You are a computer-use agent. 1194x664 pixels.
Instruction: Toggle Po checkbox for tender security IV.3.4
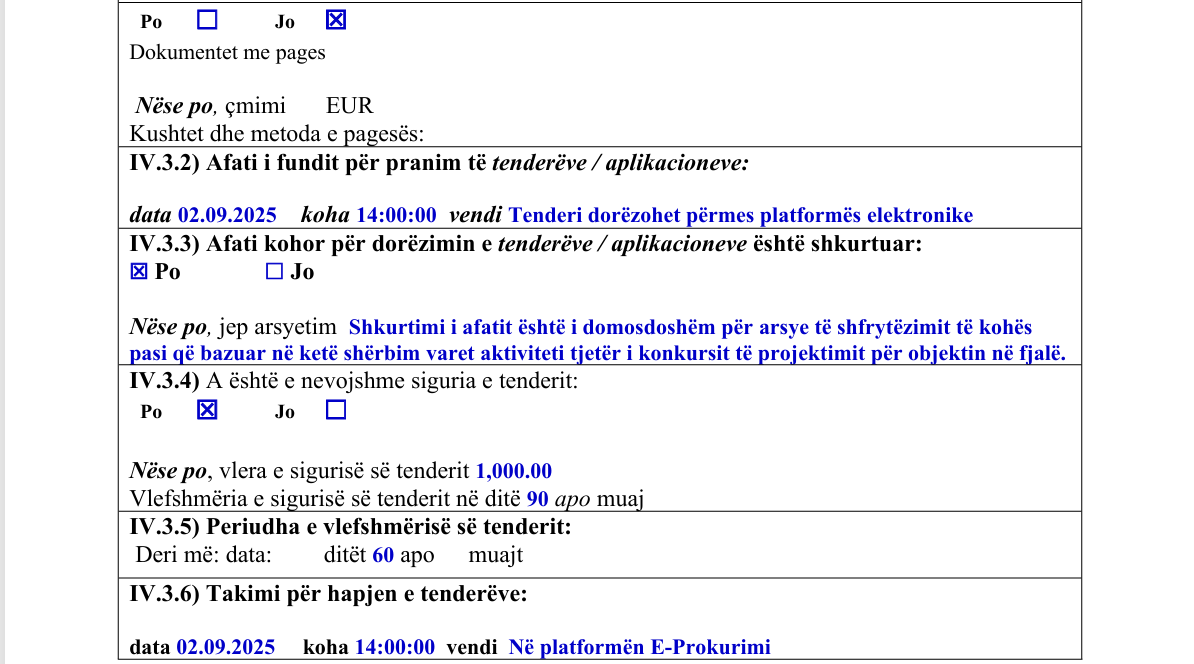tap(207, 410)
